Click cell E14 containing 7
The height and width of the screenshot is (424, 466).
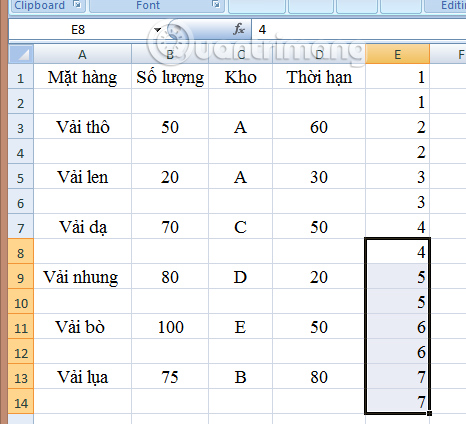tap(398, 401)
